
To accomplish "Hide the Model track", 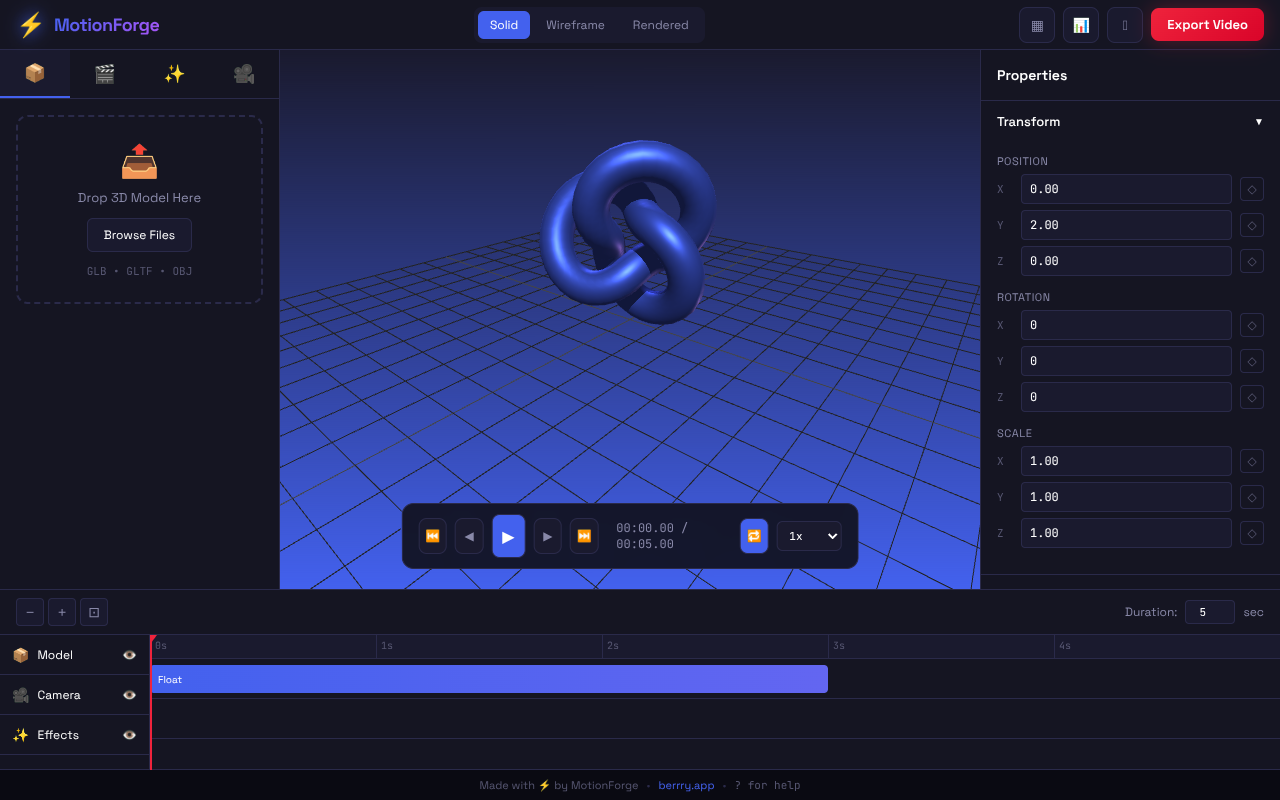I will (x=129, y=655).
